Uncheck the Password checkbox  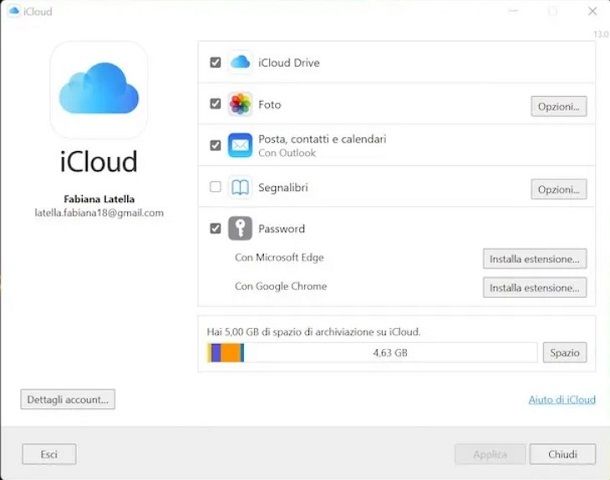tap(215, 228)
